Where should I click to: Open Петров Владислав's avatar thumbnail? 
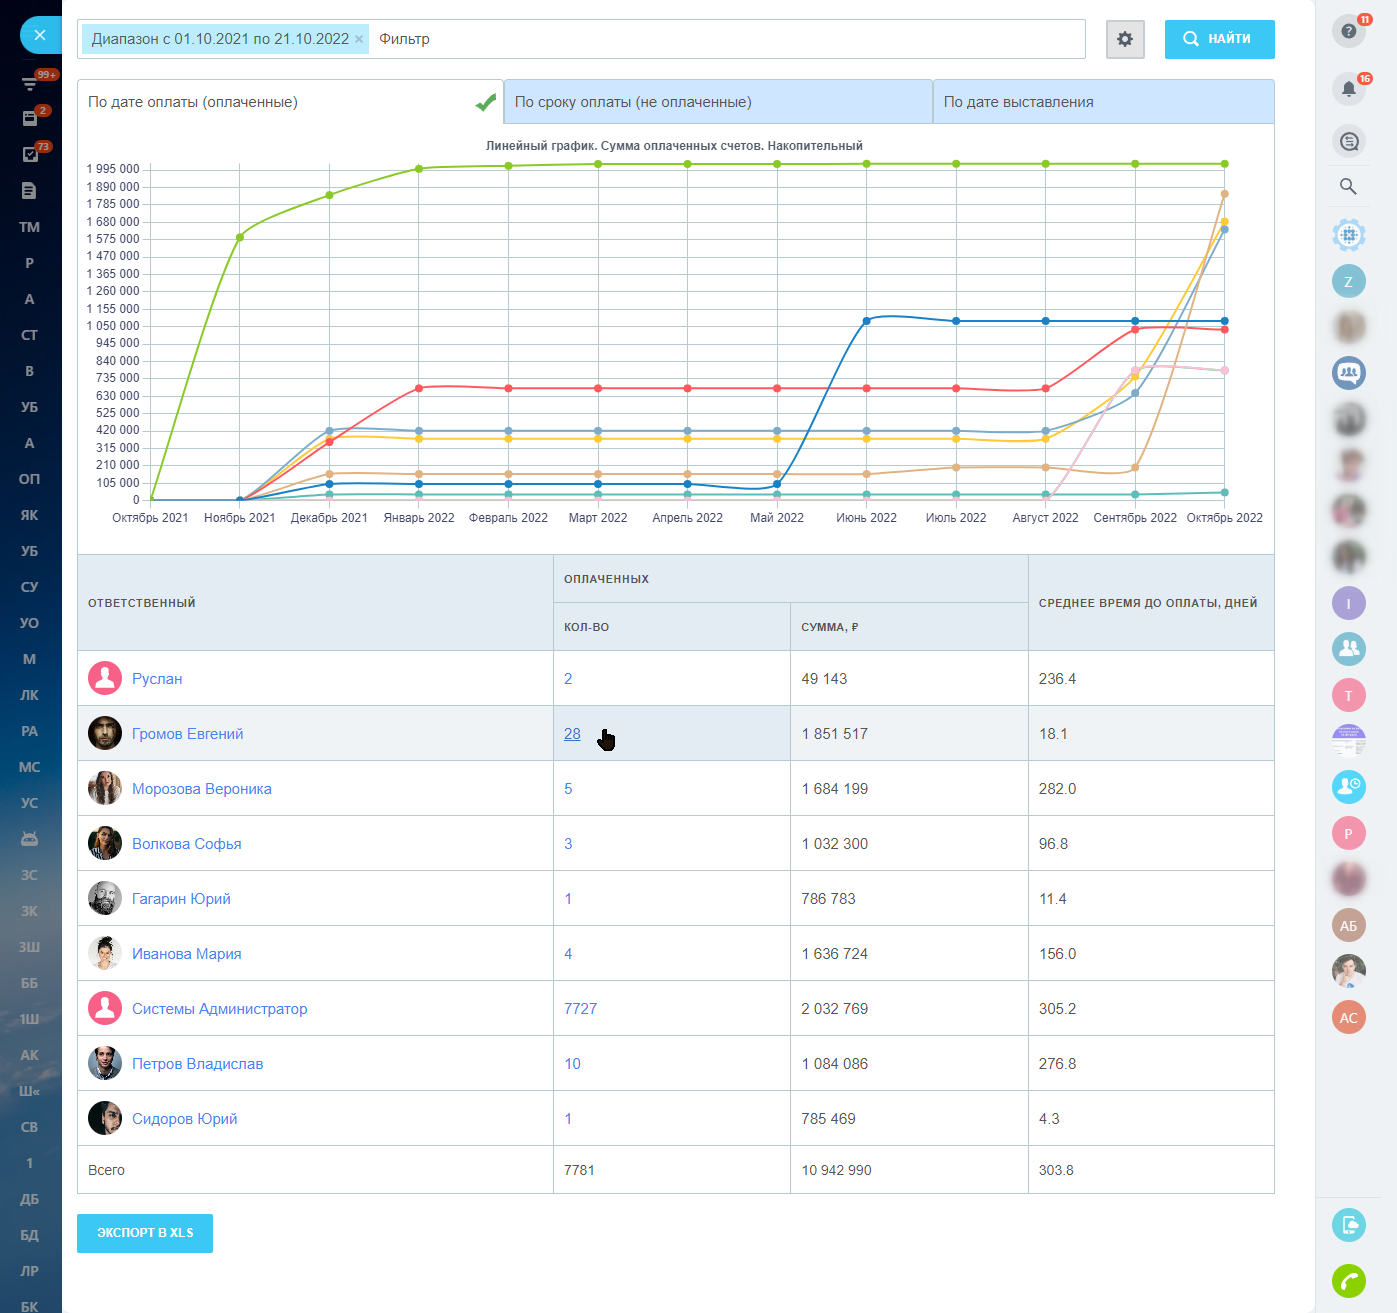105,1063
